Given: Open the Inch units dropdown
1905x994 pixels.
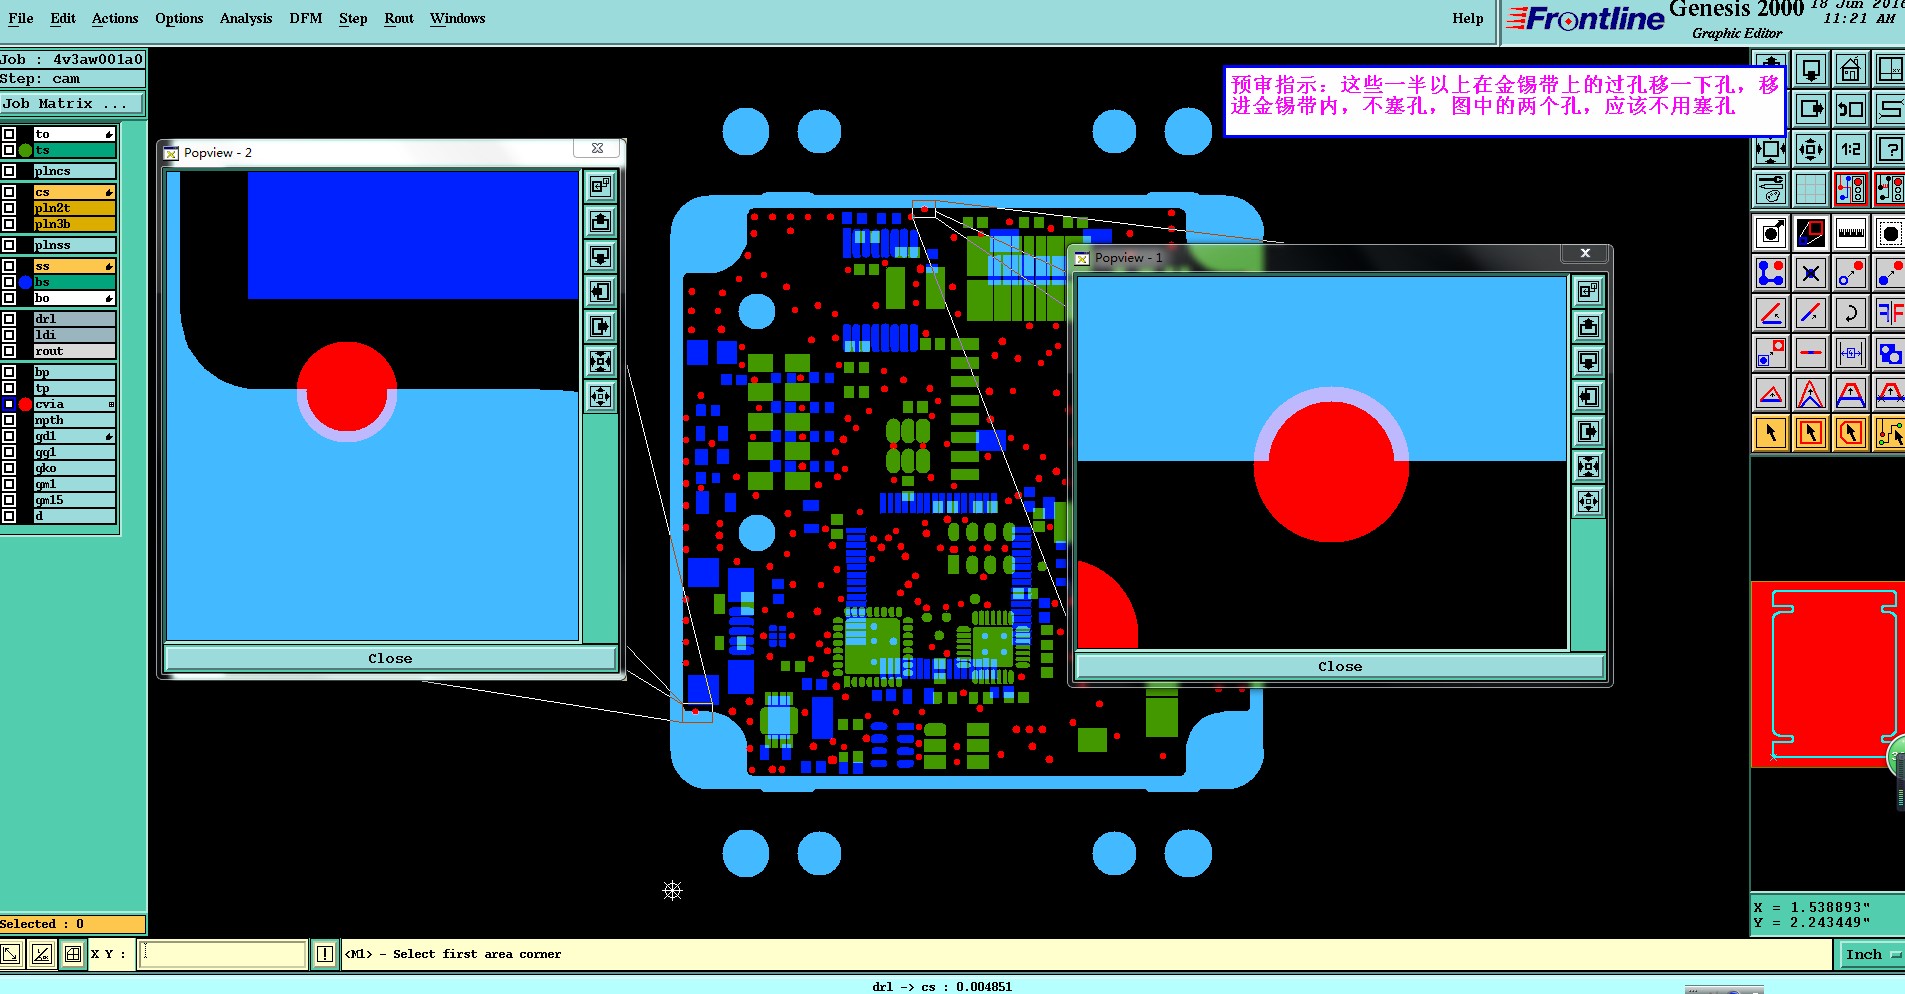Looking at the screenshot, I should coord(1870,955).
